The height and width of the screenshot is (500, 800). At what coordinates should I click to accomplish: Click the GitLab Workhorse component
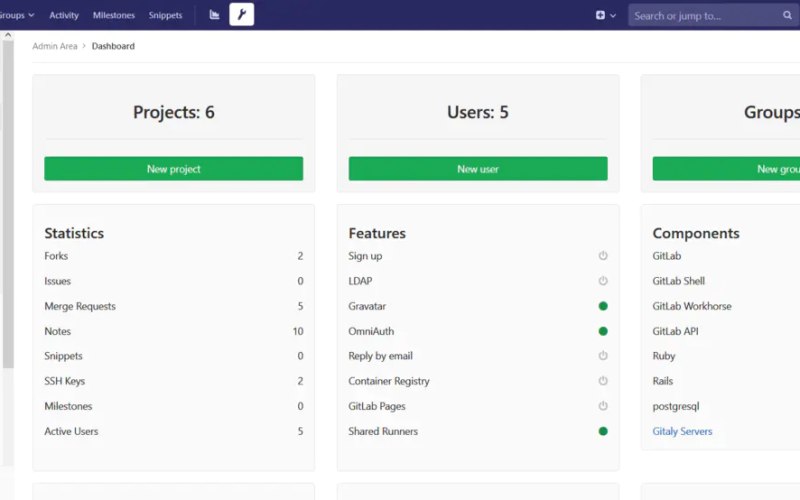692,306
